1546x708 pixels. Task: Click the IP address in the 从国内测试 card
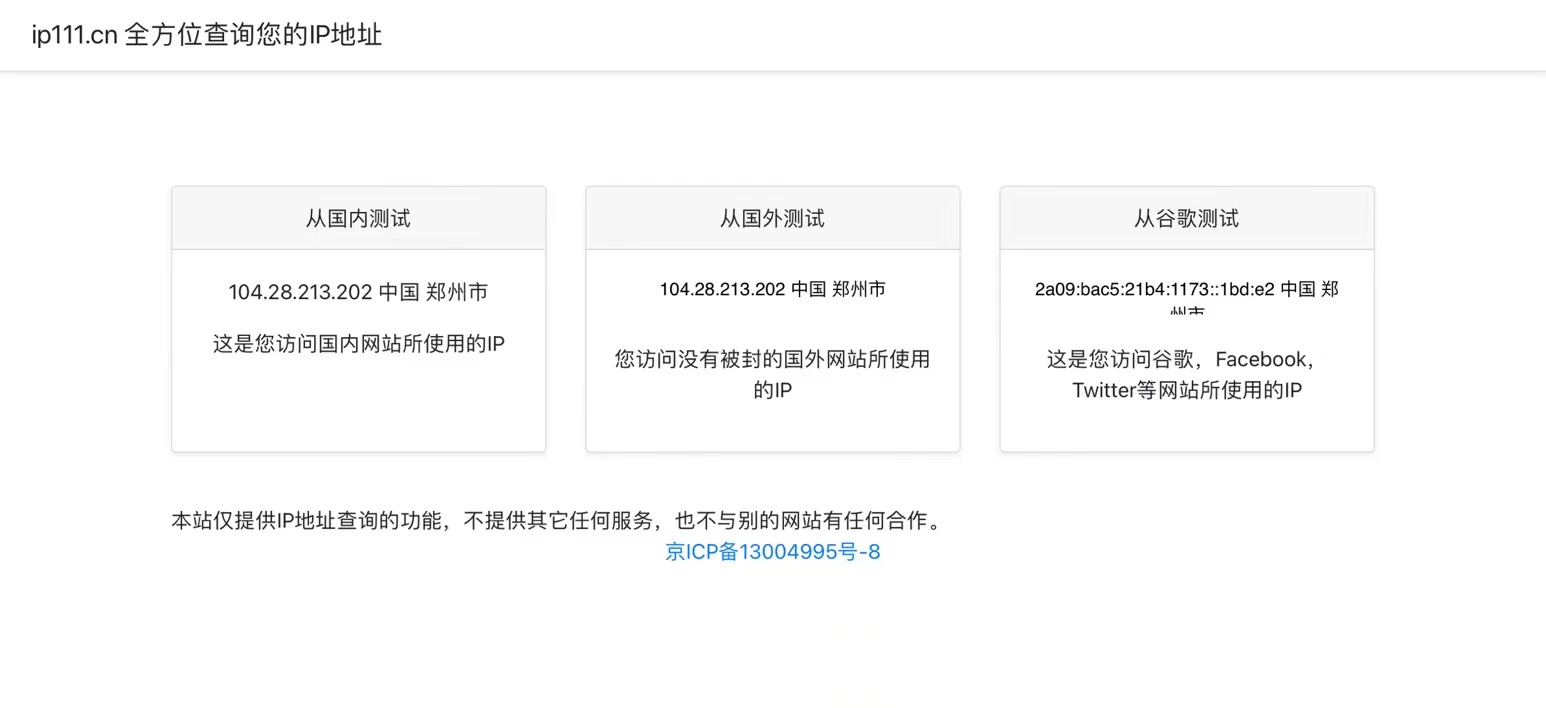300,292
